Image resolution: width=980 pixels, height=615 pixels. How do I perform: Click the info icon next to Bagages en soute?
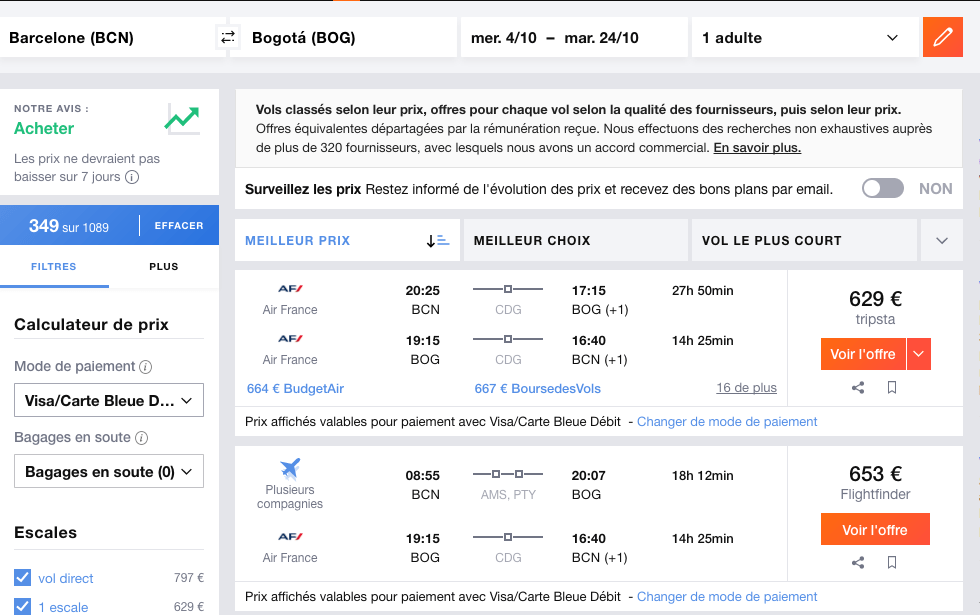(142, 438)
